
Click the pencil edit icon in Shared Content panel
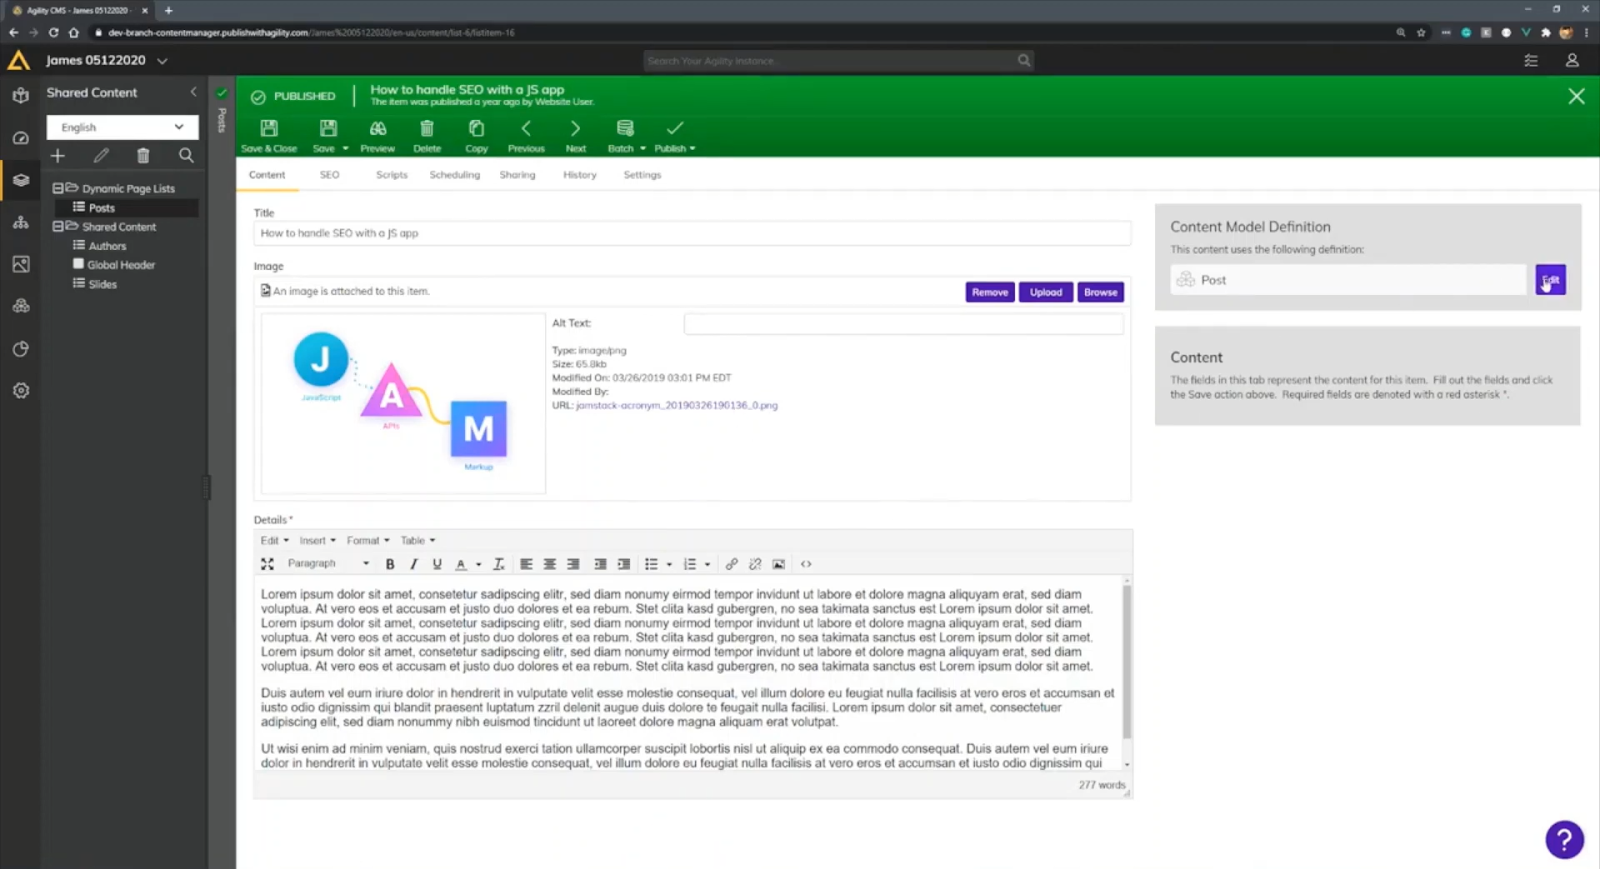(101, 156)
